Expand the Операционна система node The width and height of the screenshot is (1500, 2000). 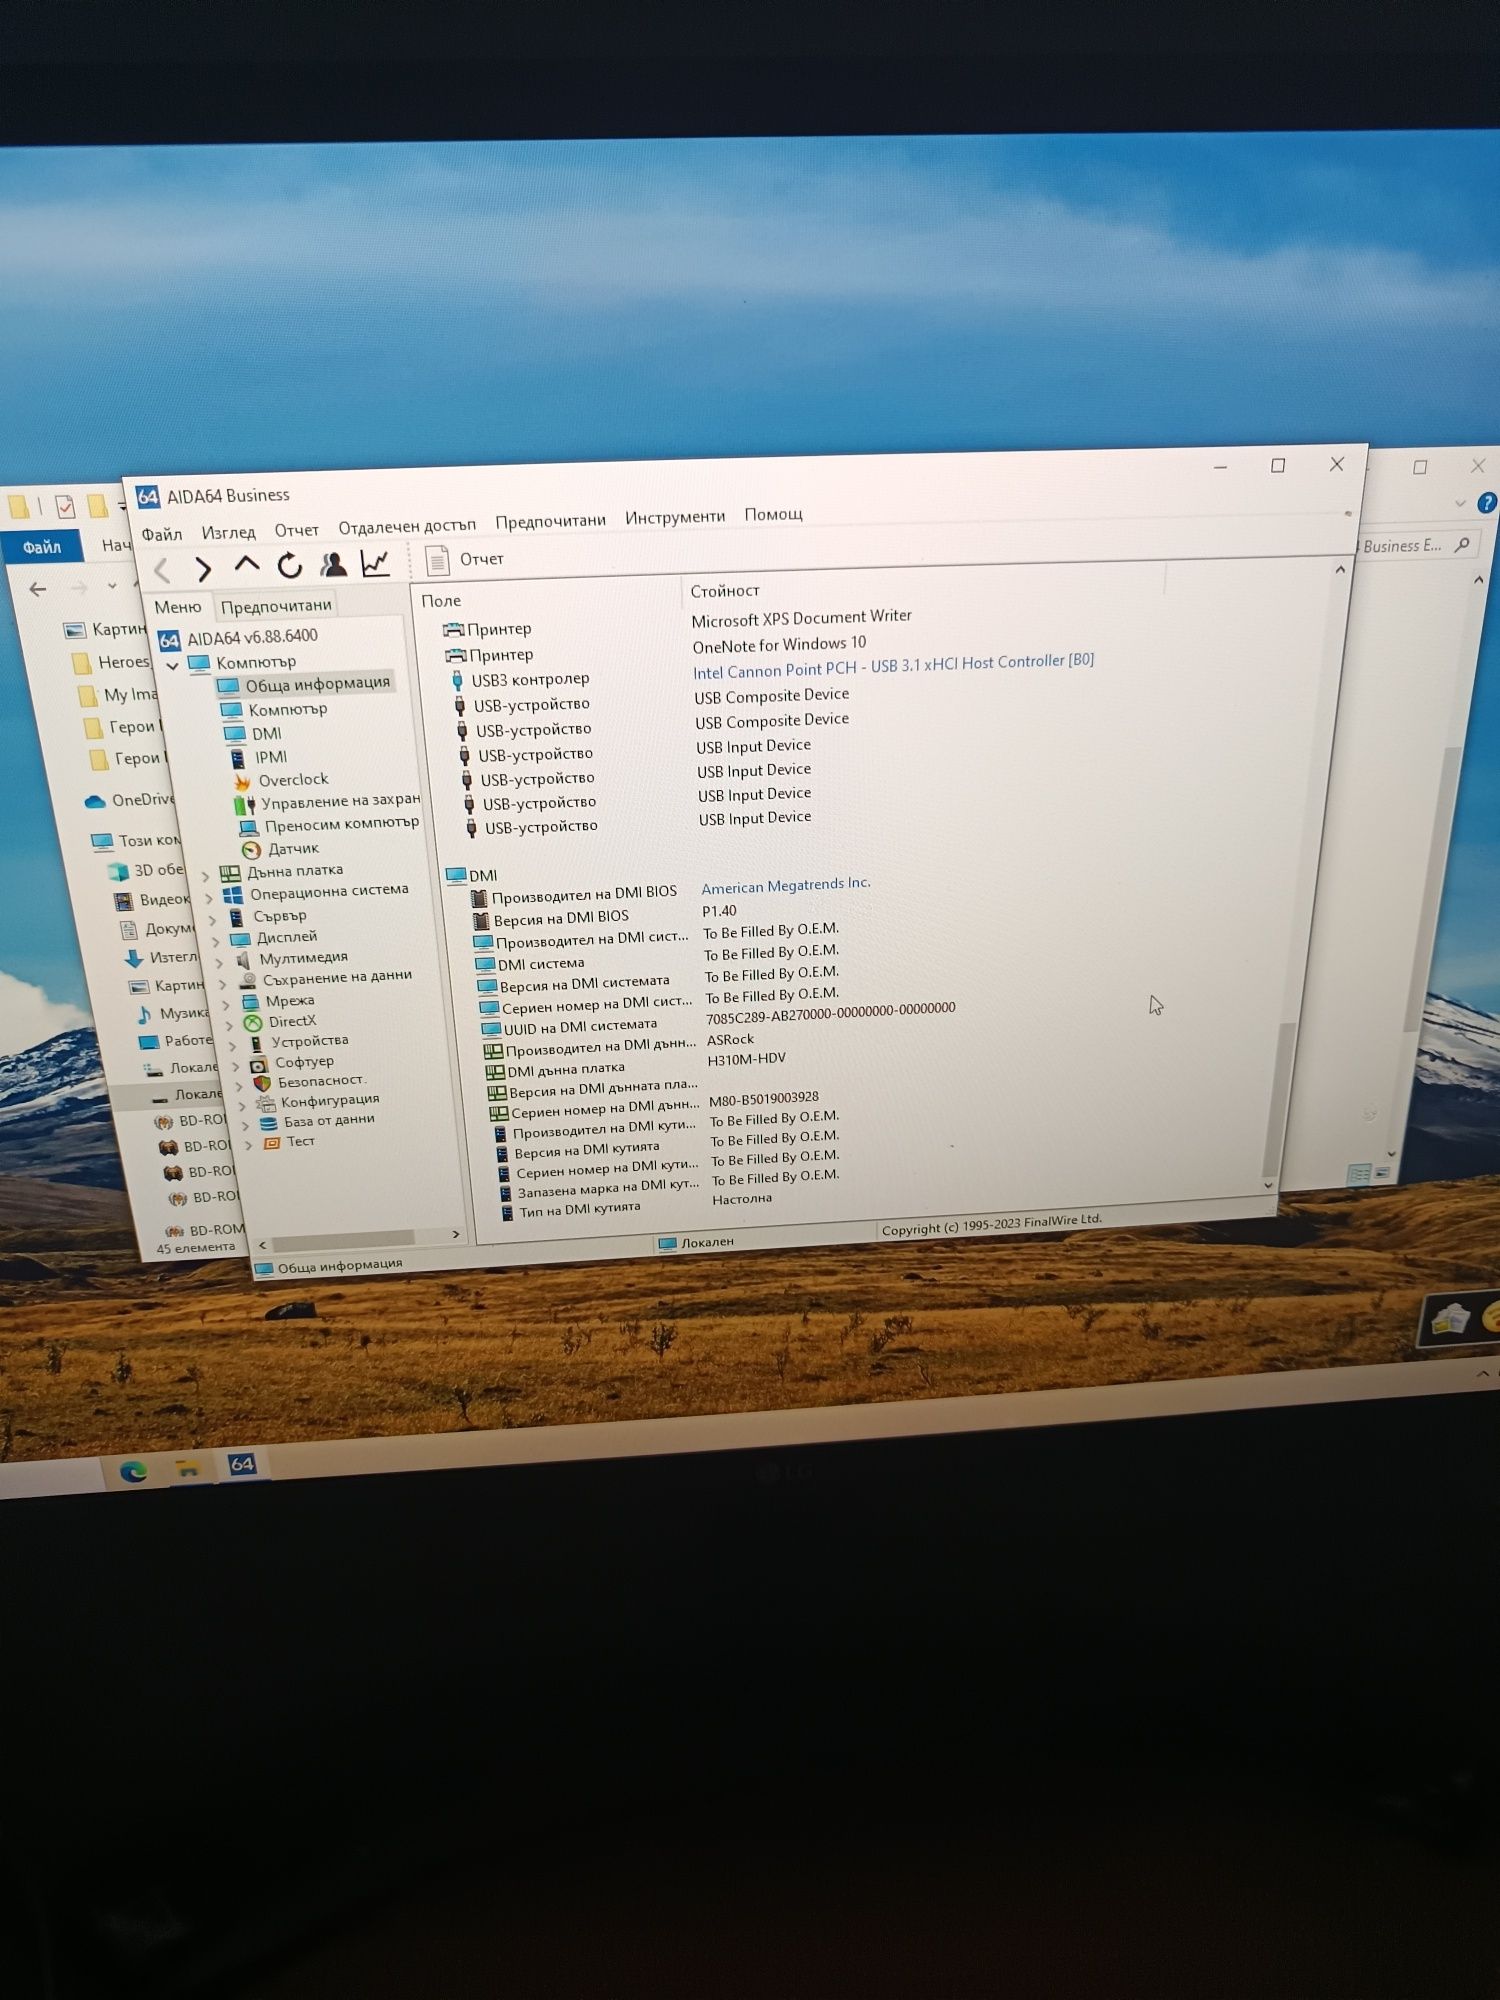(208, 898)
